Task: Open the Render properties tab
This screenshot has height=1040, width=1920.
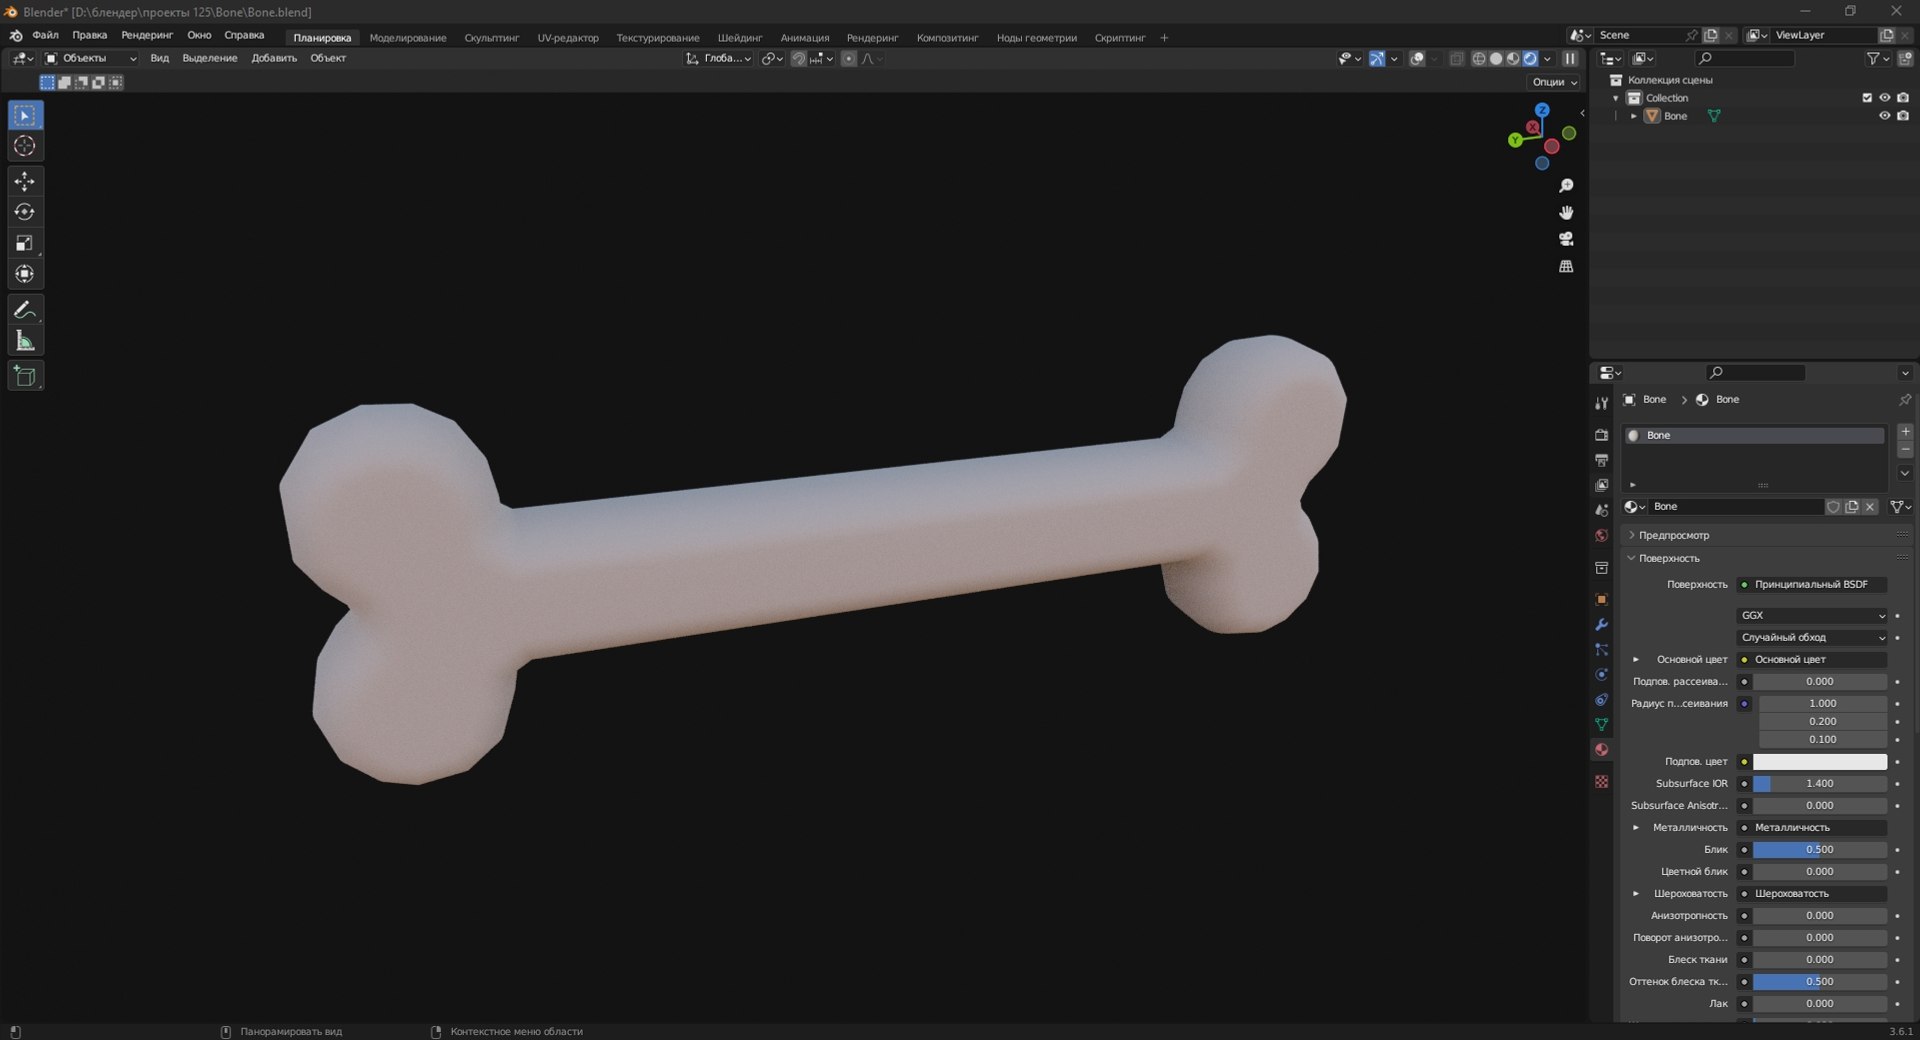Action: (1601, 435)
